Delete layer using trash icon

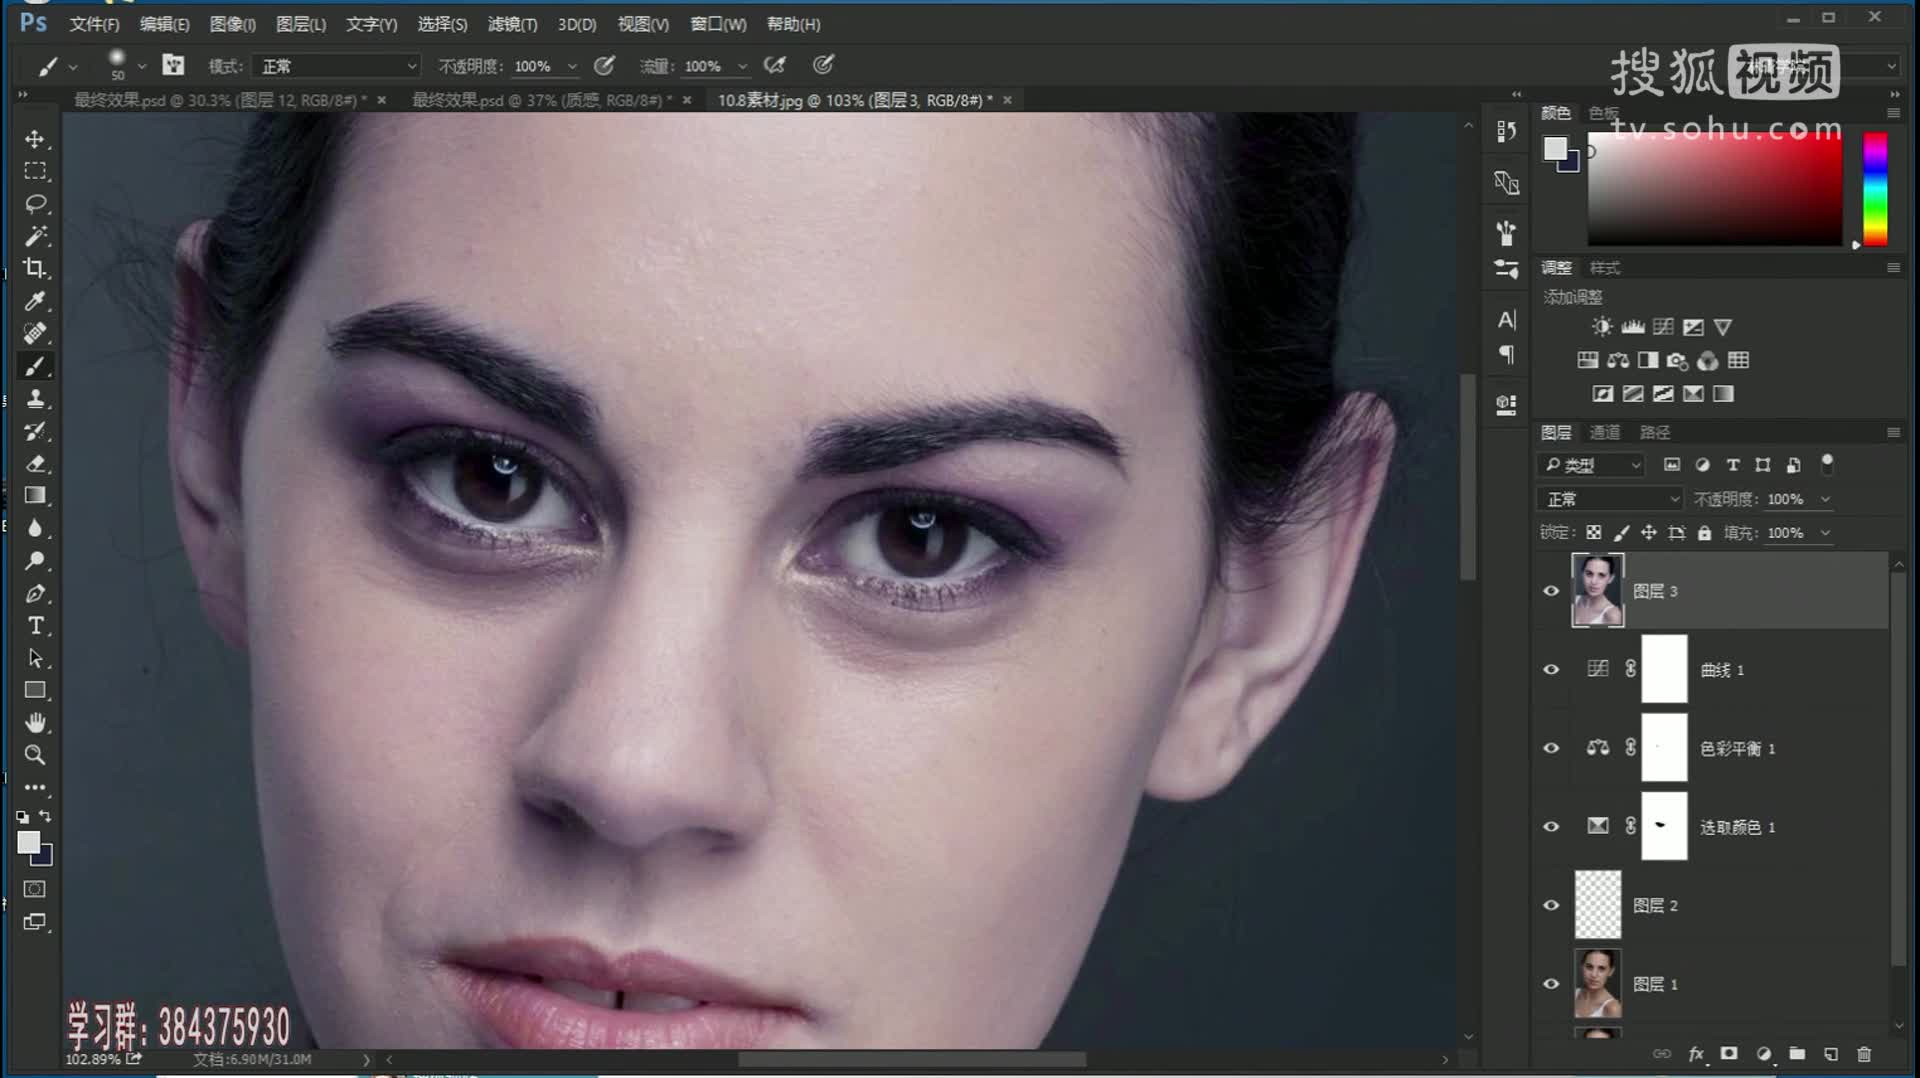[x=1864, y=1054]
